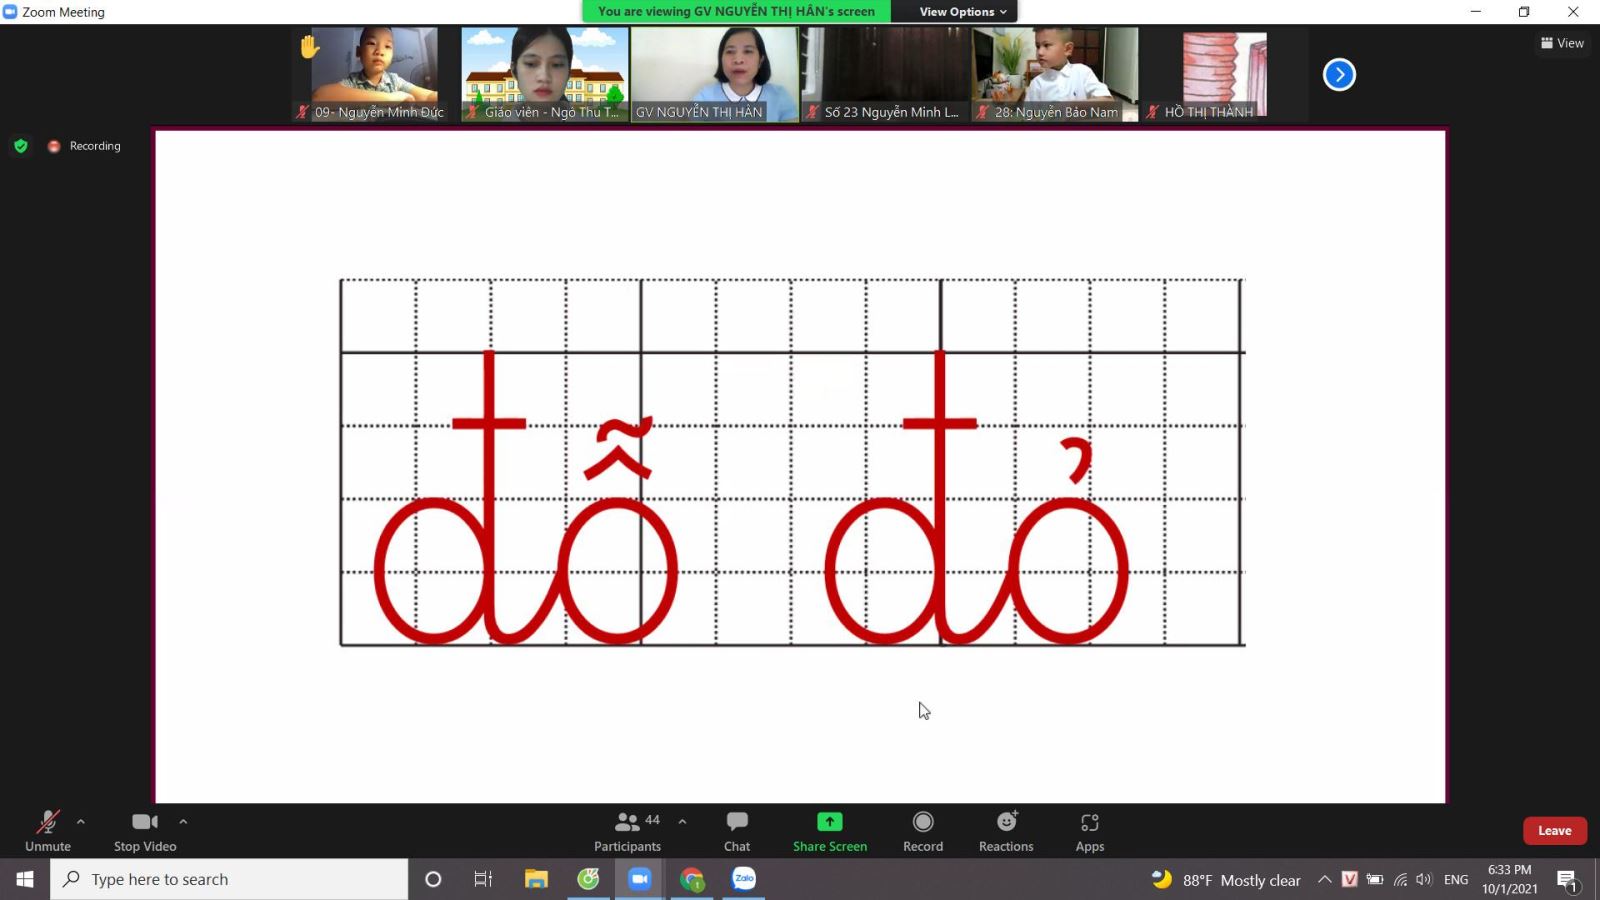The height and width of the screenshot is (900, 1600).
Task: Click the Share Screen icon
Action: tap(829, 822)
